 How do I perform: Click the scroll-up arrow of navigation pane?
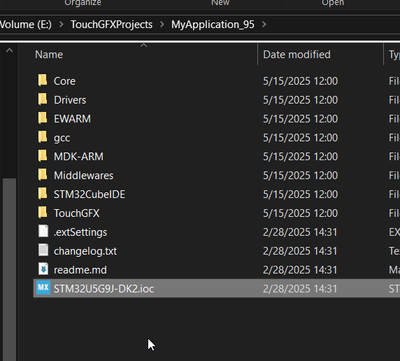point(9,51)
